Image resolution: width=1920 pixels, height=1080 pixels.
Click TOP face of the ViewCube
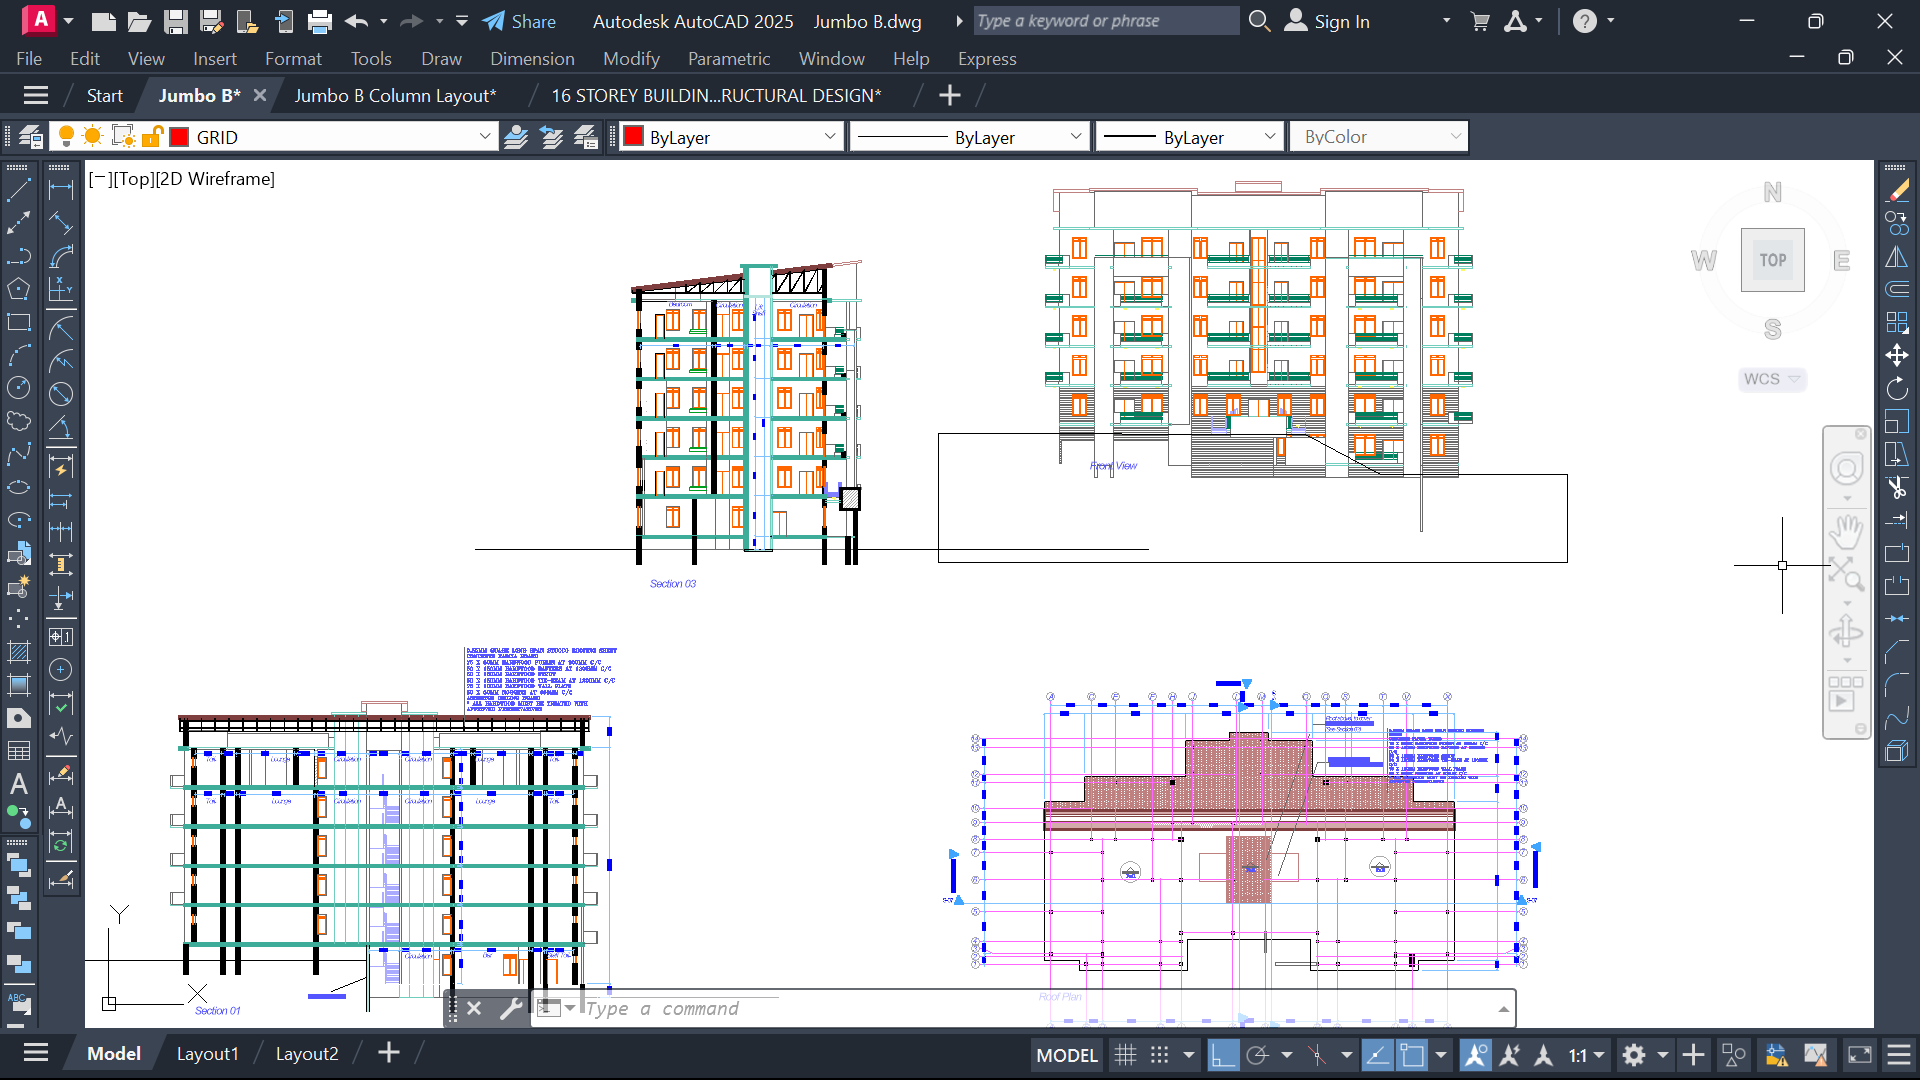[x=1772, y=260]
